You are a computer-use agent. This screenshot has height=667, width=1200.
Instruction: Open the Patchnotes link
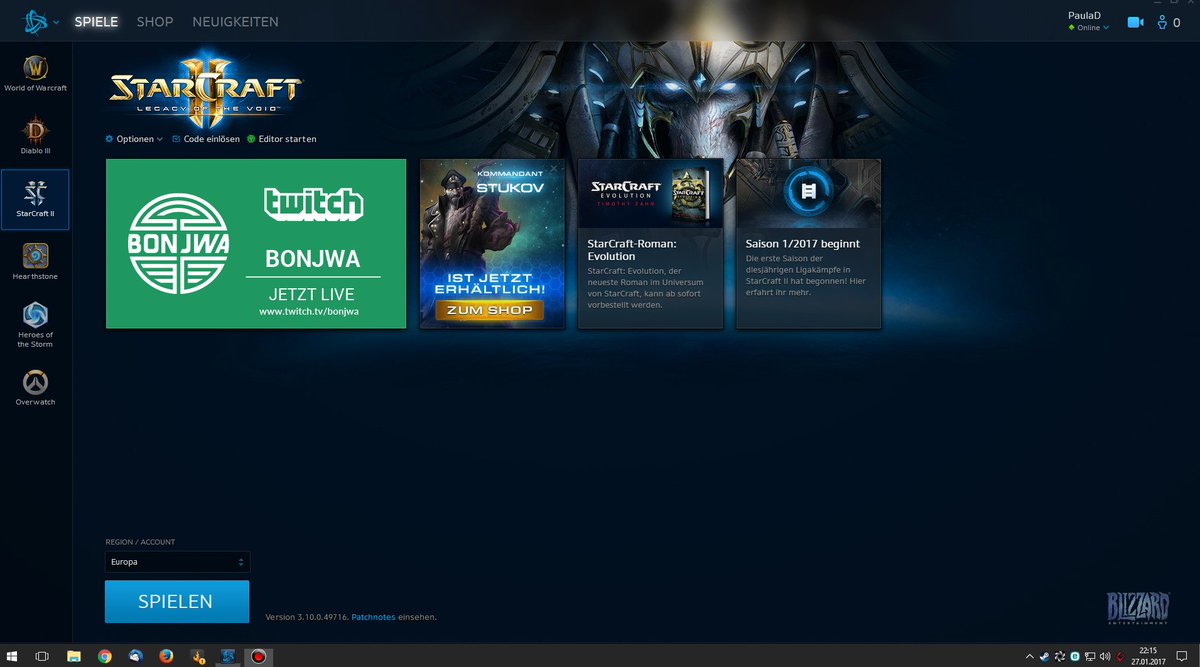[x=374, y=618]
